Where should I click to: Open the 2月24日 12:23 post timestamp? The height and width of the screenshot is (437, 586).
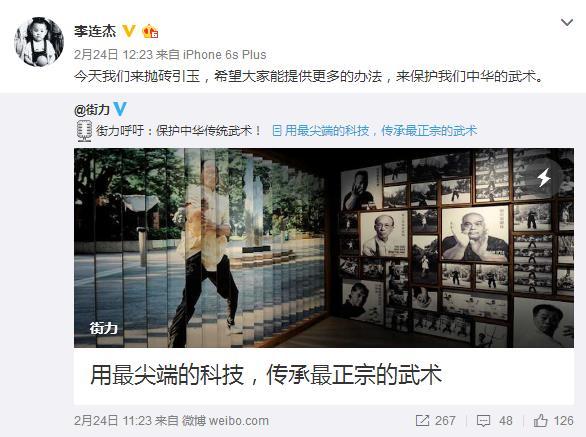(114, 55)
